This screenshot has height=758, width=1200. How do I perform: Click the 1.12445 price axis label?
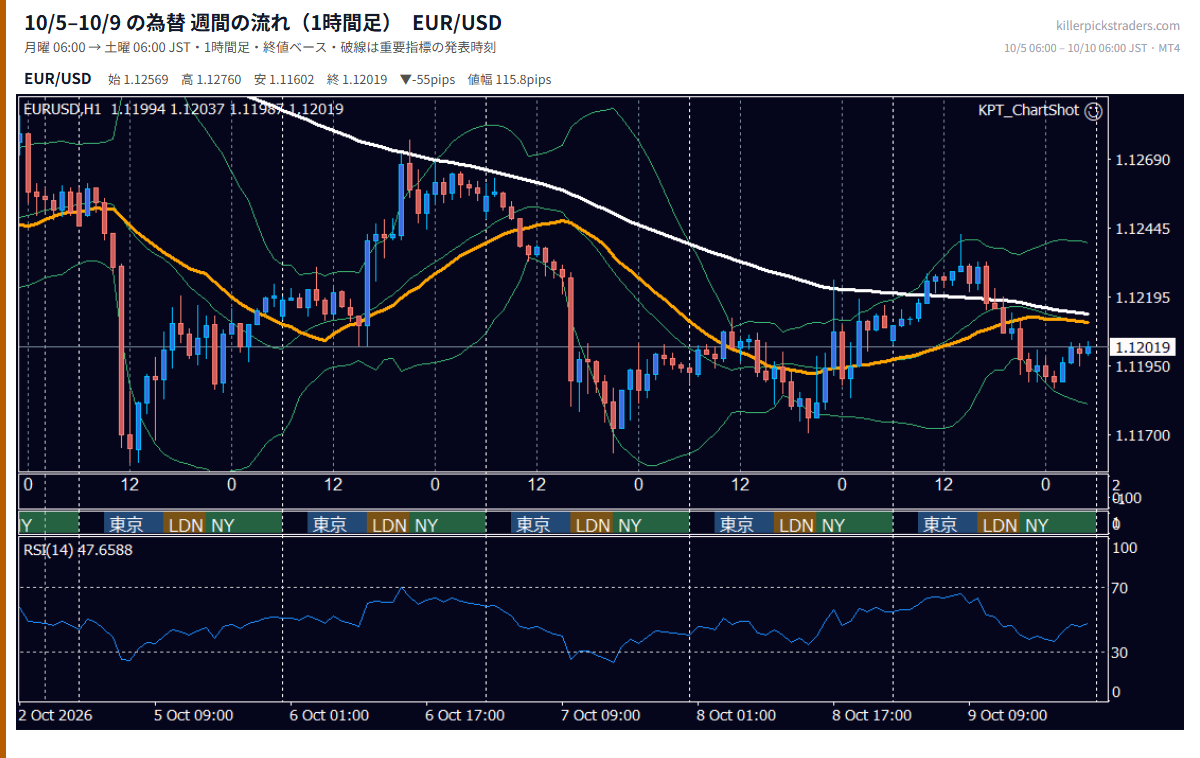pyautogui.click(x=1142, y=229)
